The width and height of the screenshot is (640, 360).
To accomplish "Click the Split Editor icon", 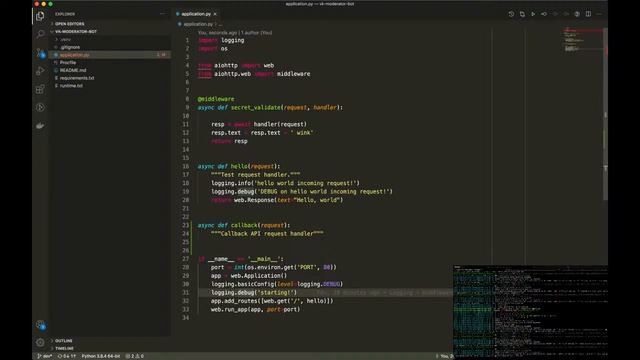I will point(588,14).
